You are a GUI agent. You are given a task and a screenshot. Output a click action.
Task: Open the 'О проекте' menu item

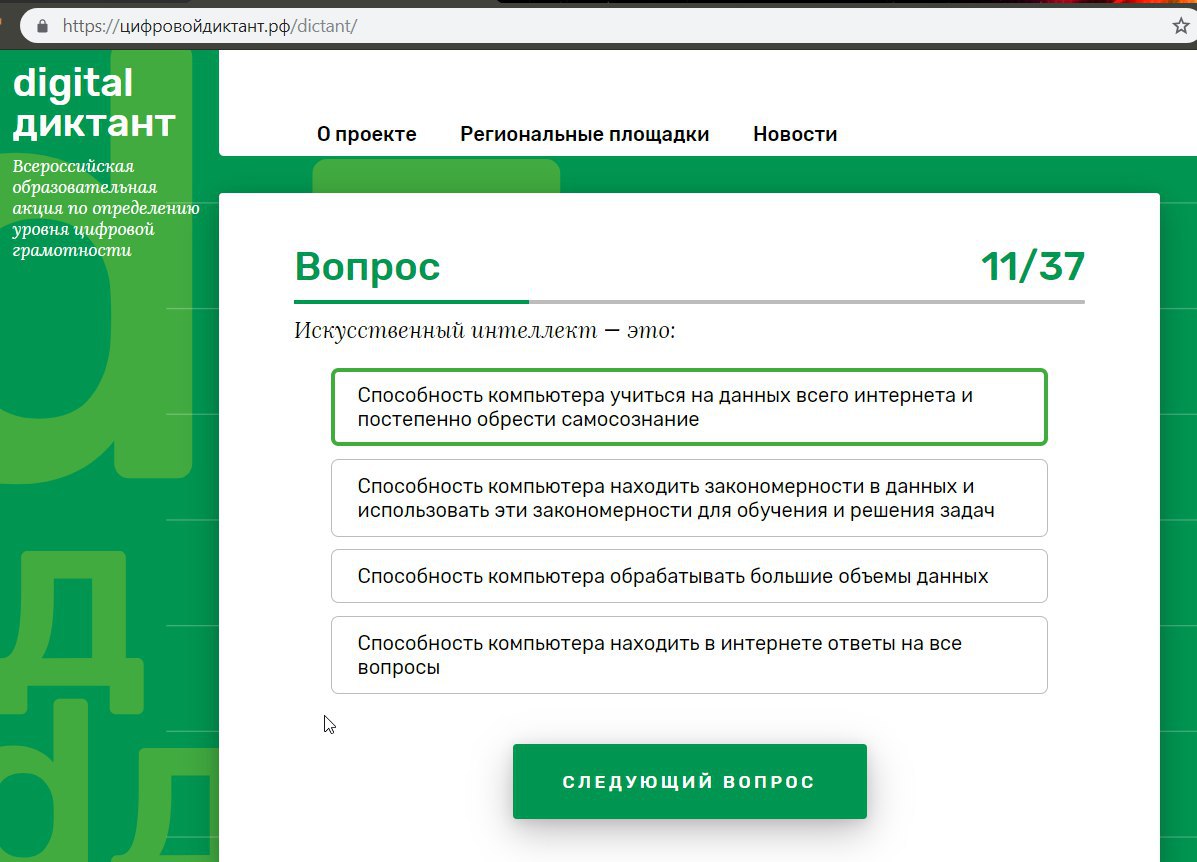pos(366,134)
